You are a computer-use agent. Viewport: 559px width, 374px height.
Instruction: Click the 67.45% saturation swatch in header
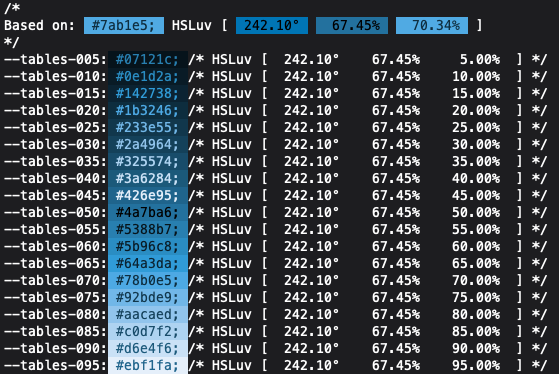(x=352, y=26)
